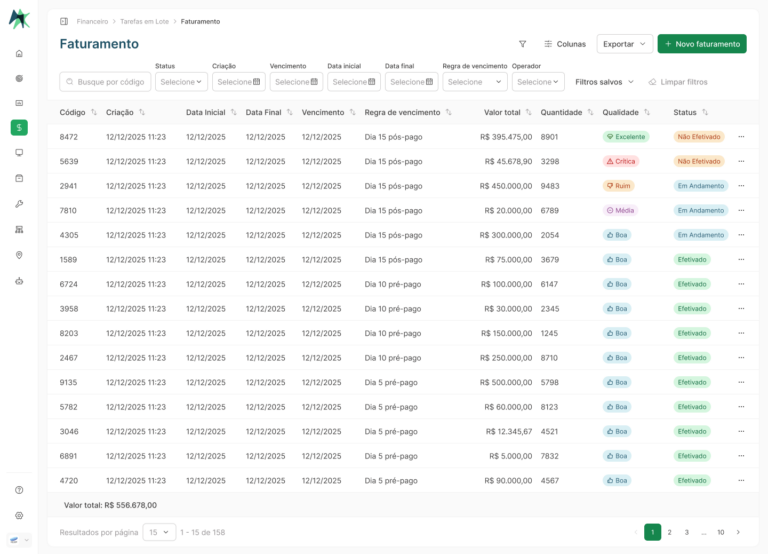Open help question mark icon
768x554 pixels.
click(x=19, y=490)
